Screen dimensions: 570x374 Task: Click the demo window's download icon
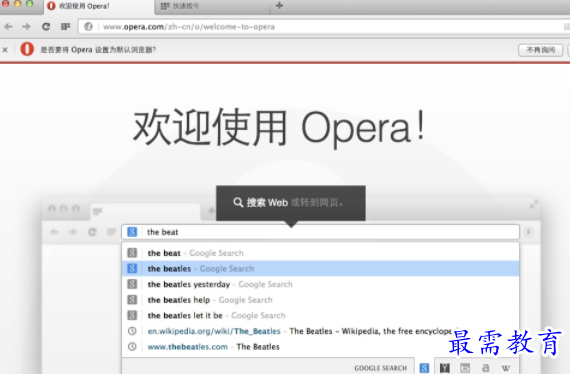tap(528, 232)
